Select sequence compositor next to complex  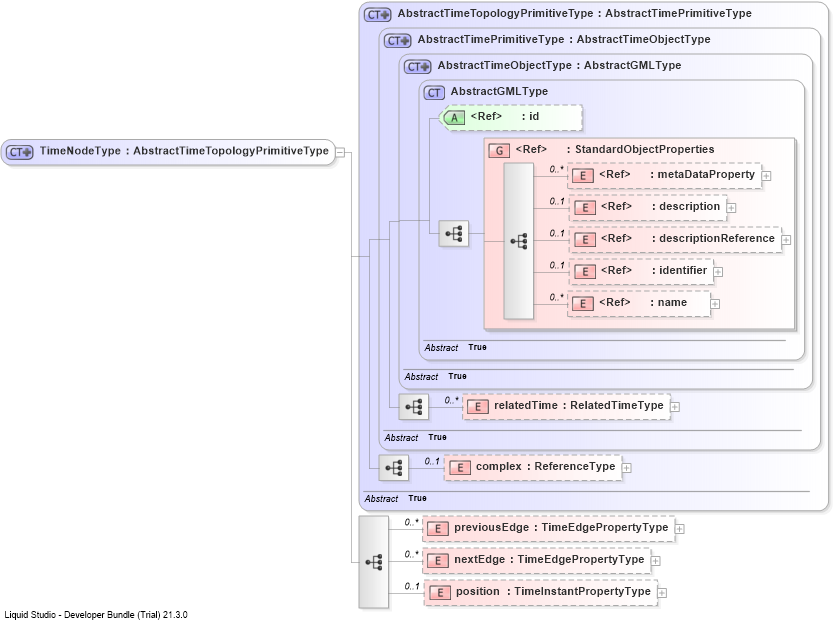[x=394, y=468]
